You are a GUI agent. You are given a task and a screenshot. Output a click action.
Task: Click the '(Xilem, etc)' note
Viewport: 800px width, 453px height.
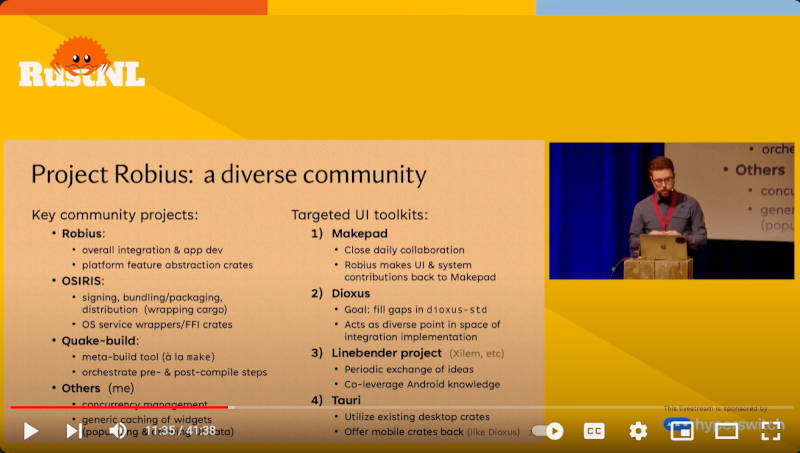(477, 354)
